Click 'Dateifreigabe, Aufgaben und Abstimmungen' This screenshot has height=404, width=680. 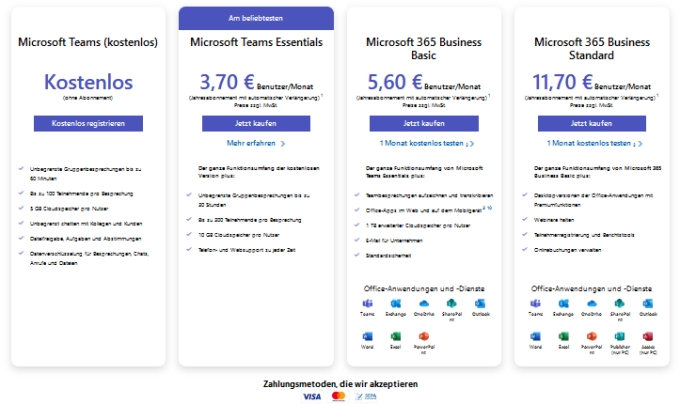coord(85,239)
